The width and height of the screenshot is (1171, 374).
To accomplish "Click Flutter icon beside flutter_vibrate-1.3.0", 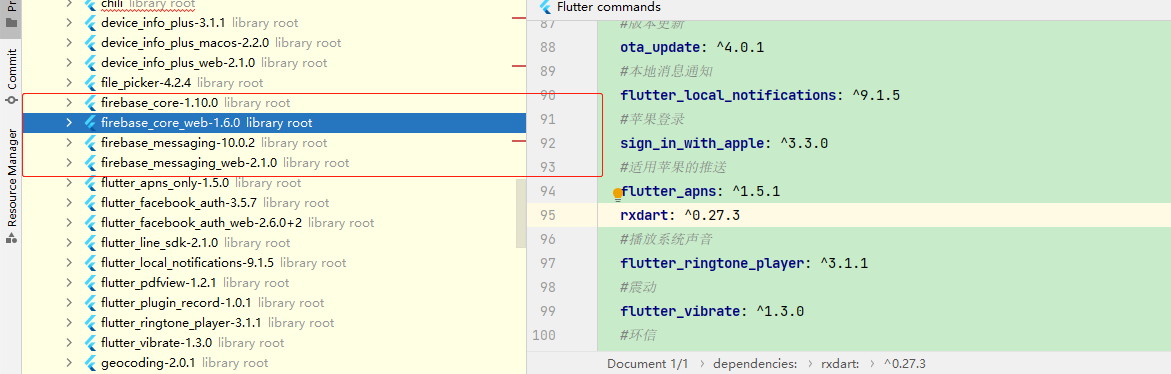I will coord(90,343).
